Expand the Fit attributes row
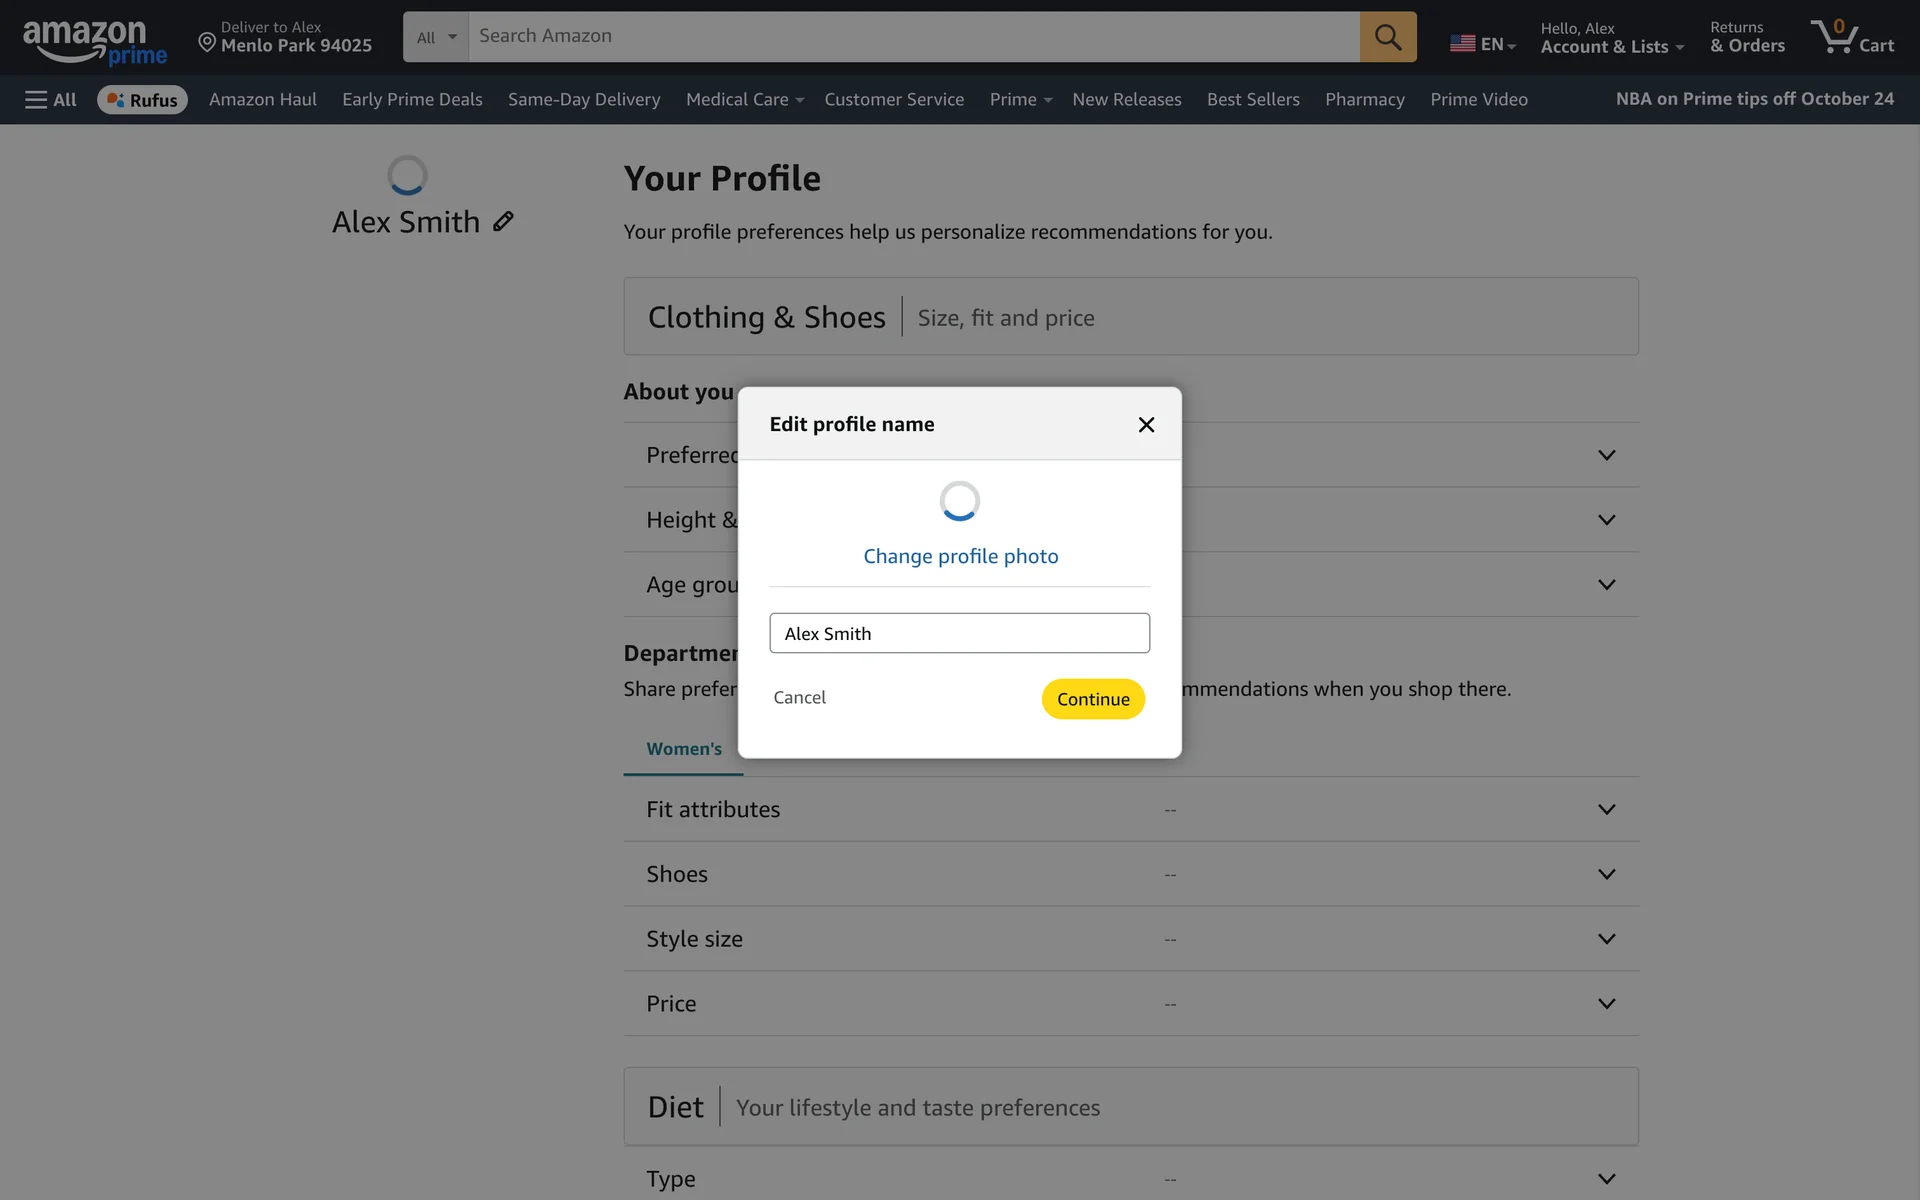Viewport: 1920px width, 1200px height. tap(1606, 809)
